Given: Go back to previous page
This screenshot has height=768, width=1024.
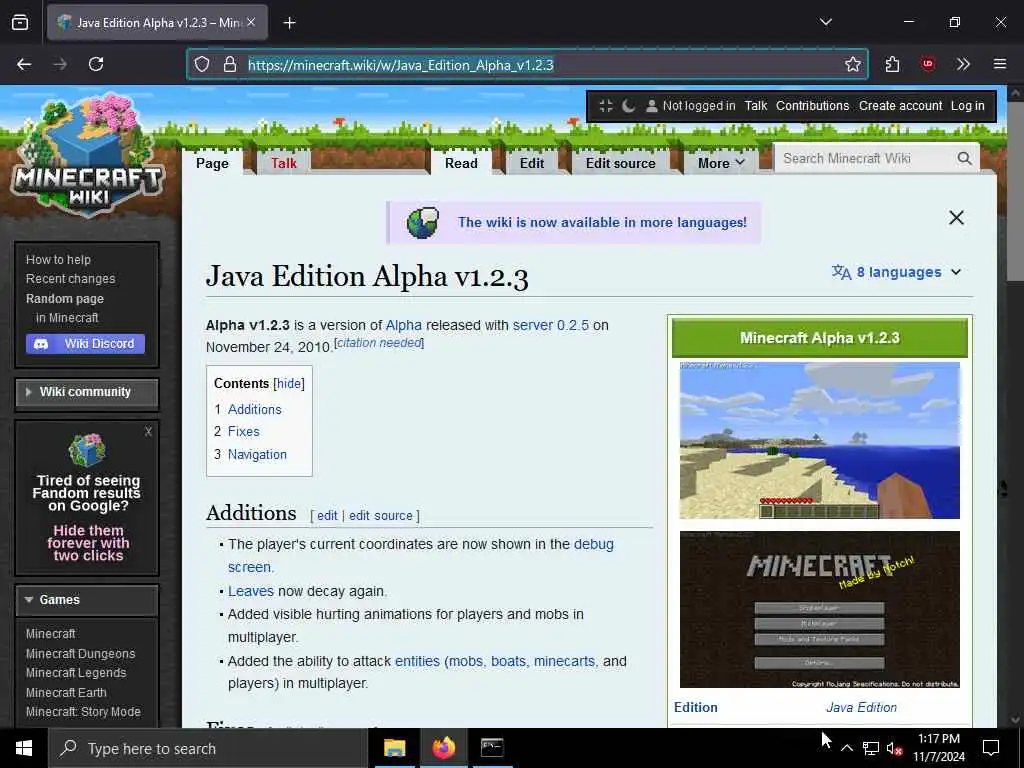Looking at the screenshot, I should (x=24, y=64).
